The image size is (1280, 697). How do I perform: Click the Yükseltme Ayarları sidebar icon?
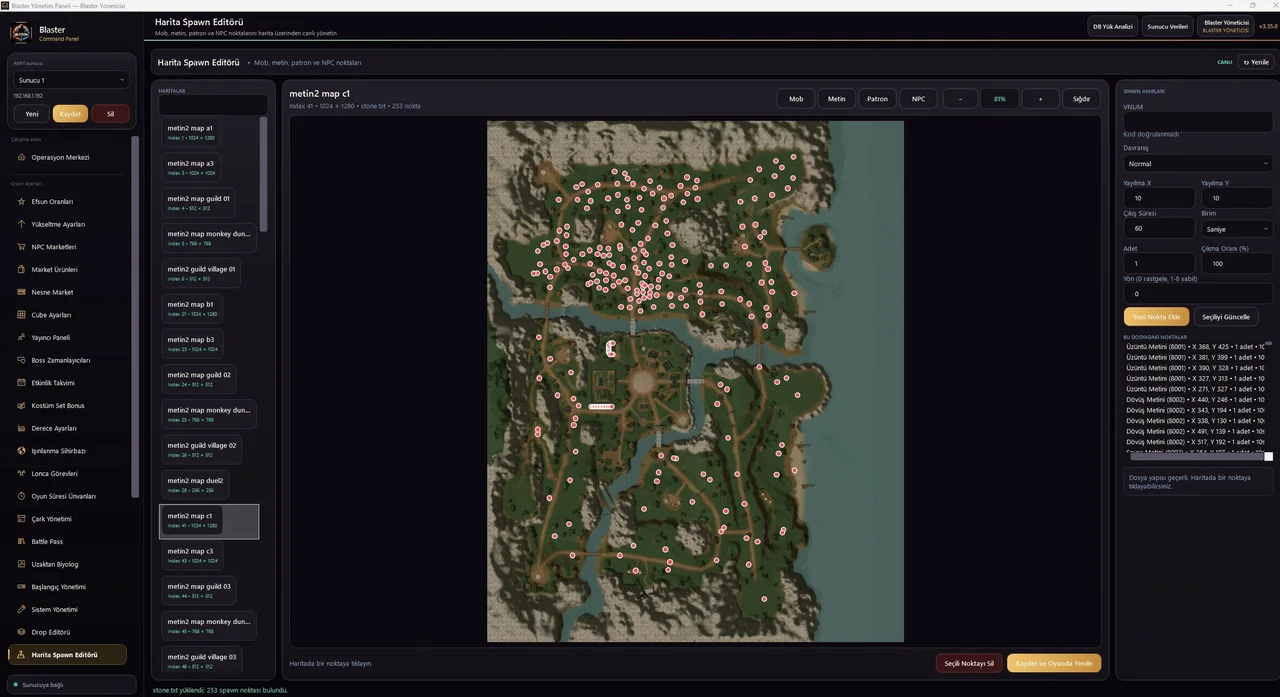(x=21, y=224)
